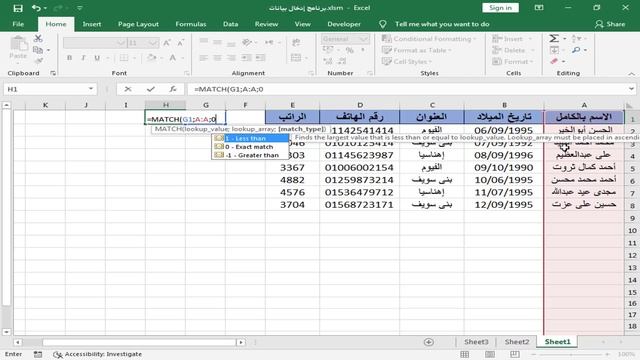
Task: Select '0 - Exact match' option
Action: [251, 147]
